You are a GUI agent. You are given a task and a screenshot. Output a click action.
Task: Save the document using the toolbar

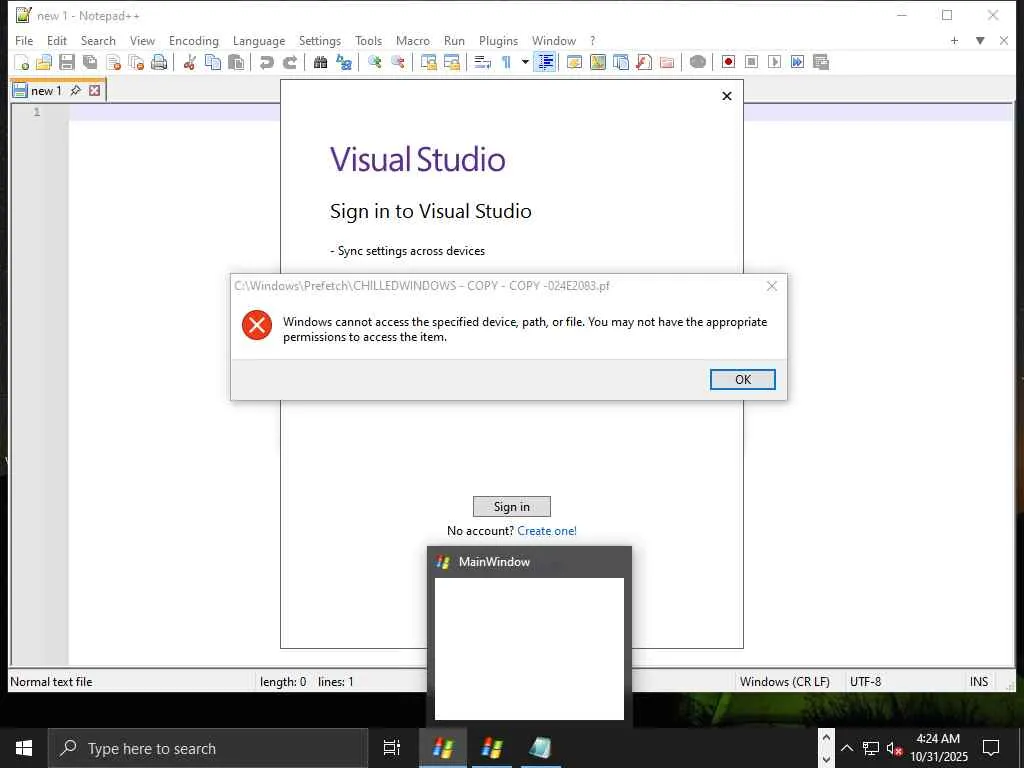coord(67,63)
